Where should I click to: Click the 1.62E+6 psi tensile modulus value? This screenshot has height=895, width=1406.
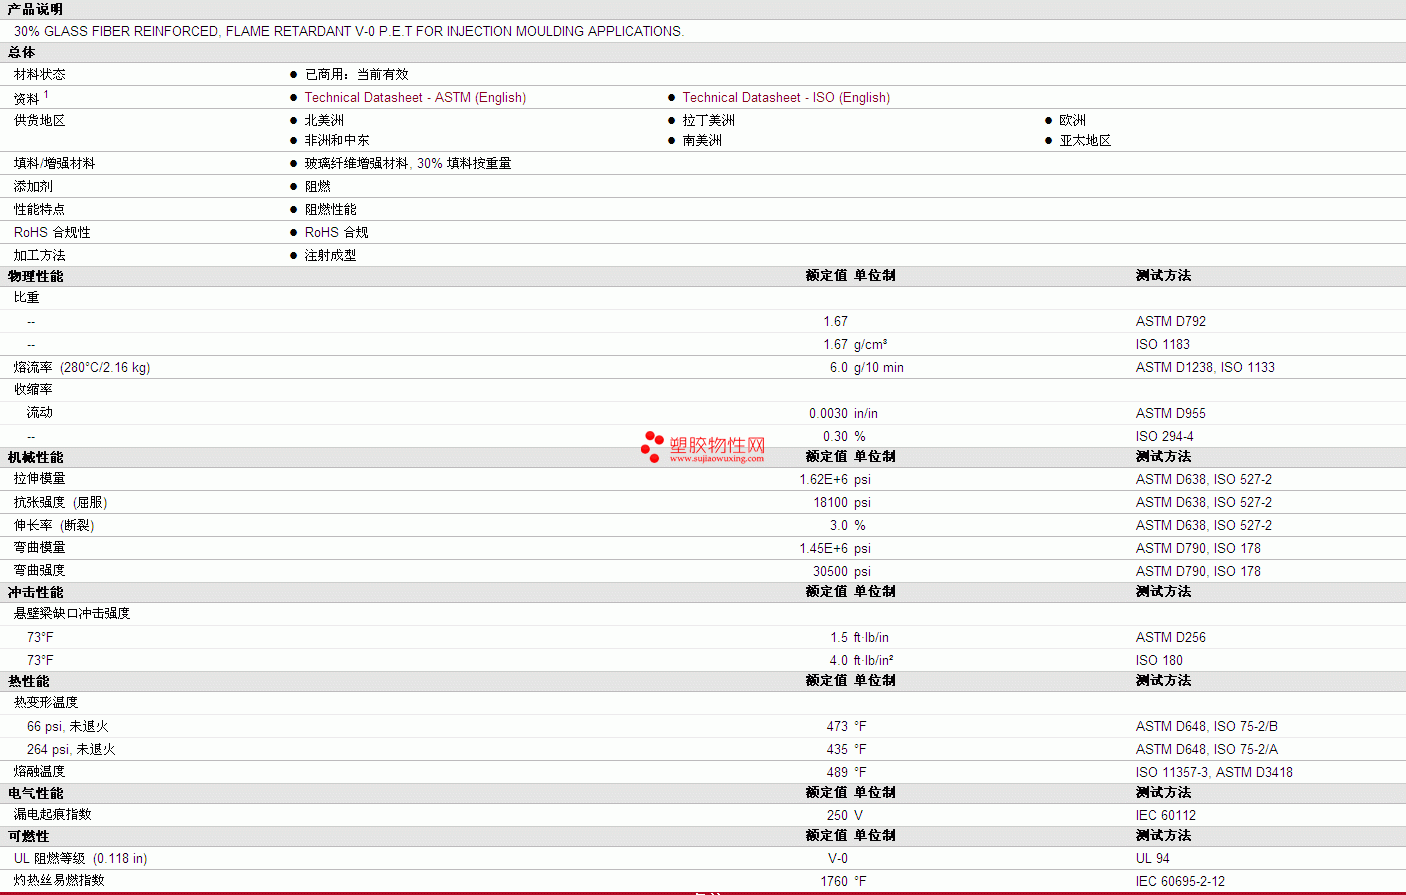point(835,479)
